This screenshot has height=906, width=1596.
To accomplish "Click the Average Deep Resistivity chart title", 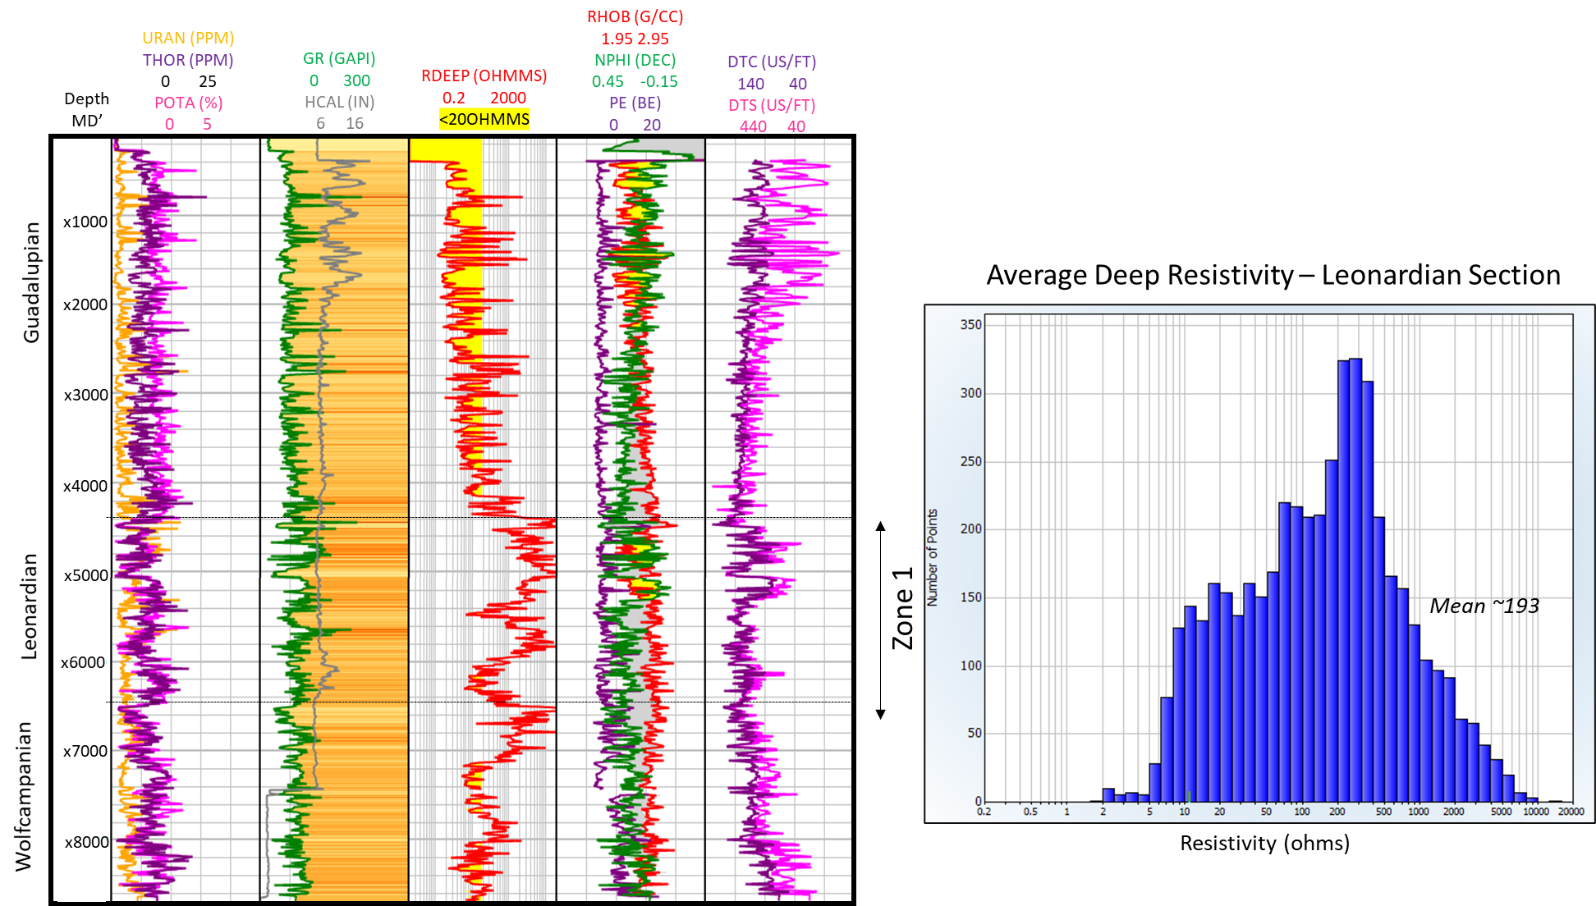I will click(x=1273, y=275).
